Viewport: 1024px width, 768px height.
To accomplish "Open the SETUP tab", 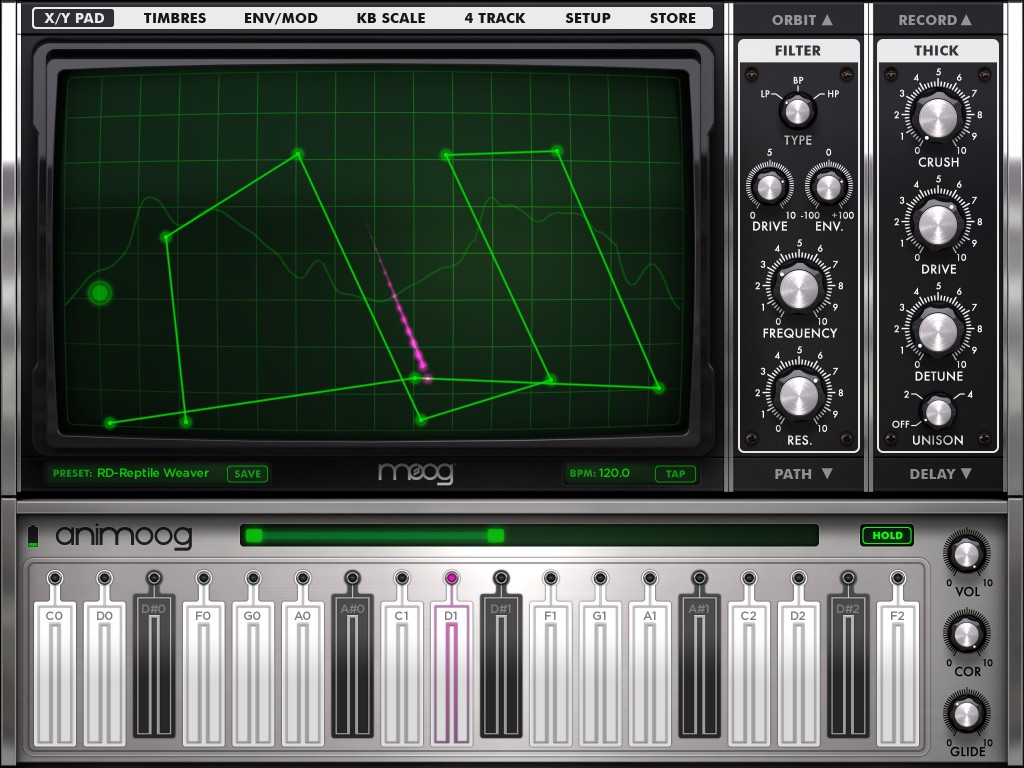I will pos(588,18).
